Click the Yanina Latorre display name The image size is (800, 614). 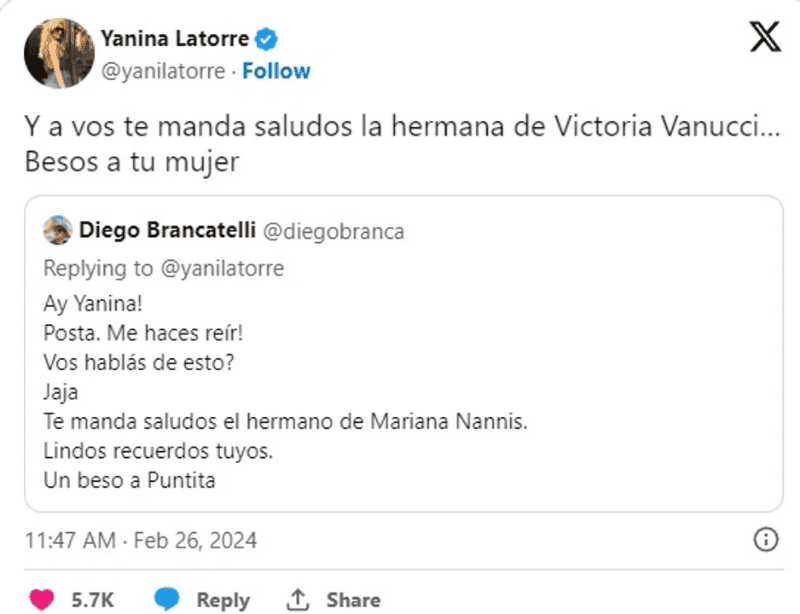click(175, 39)
